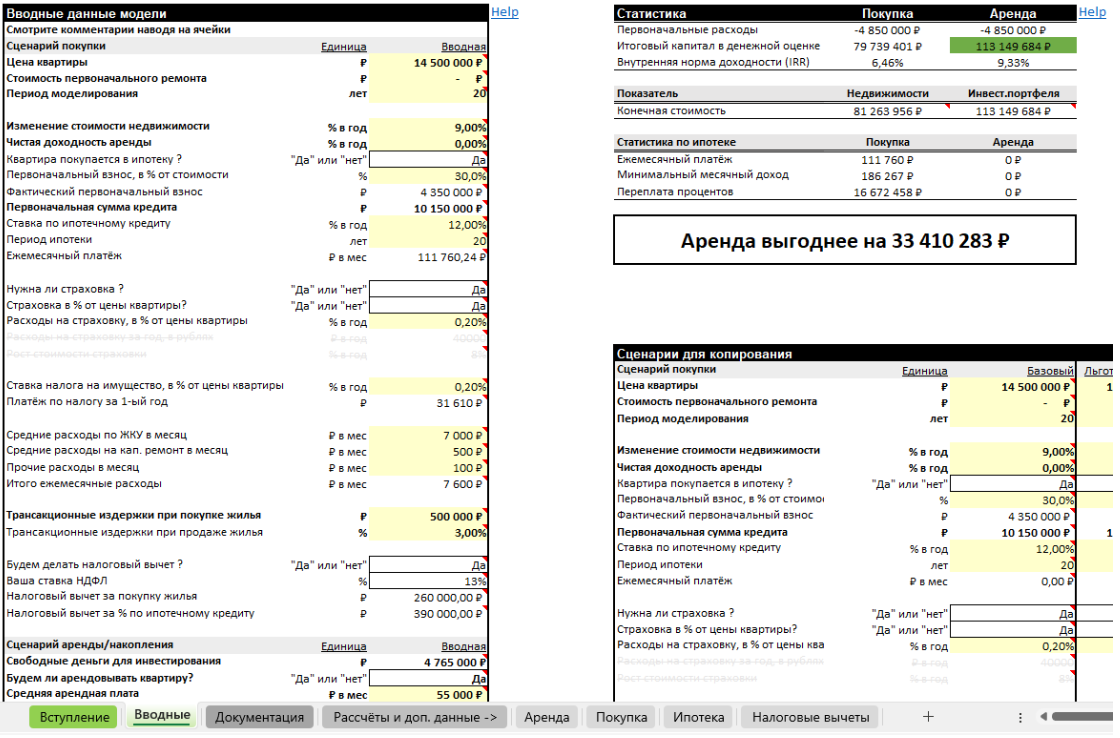
Task: Open the Аренда sheet tab
Action: pos(546,717)
